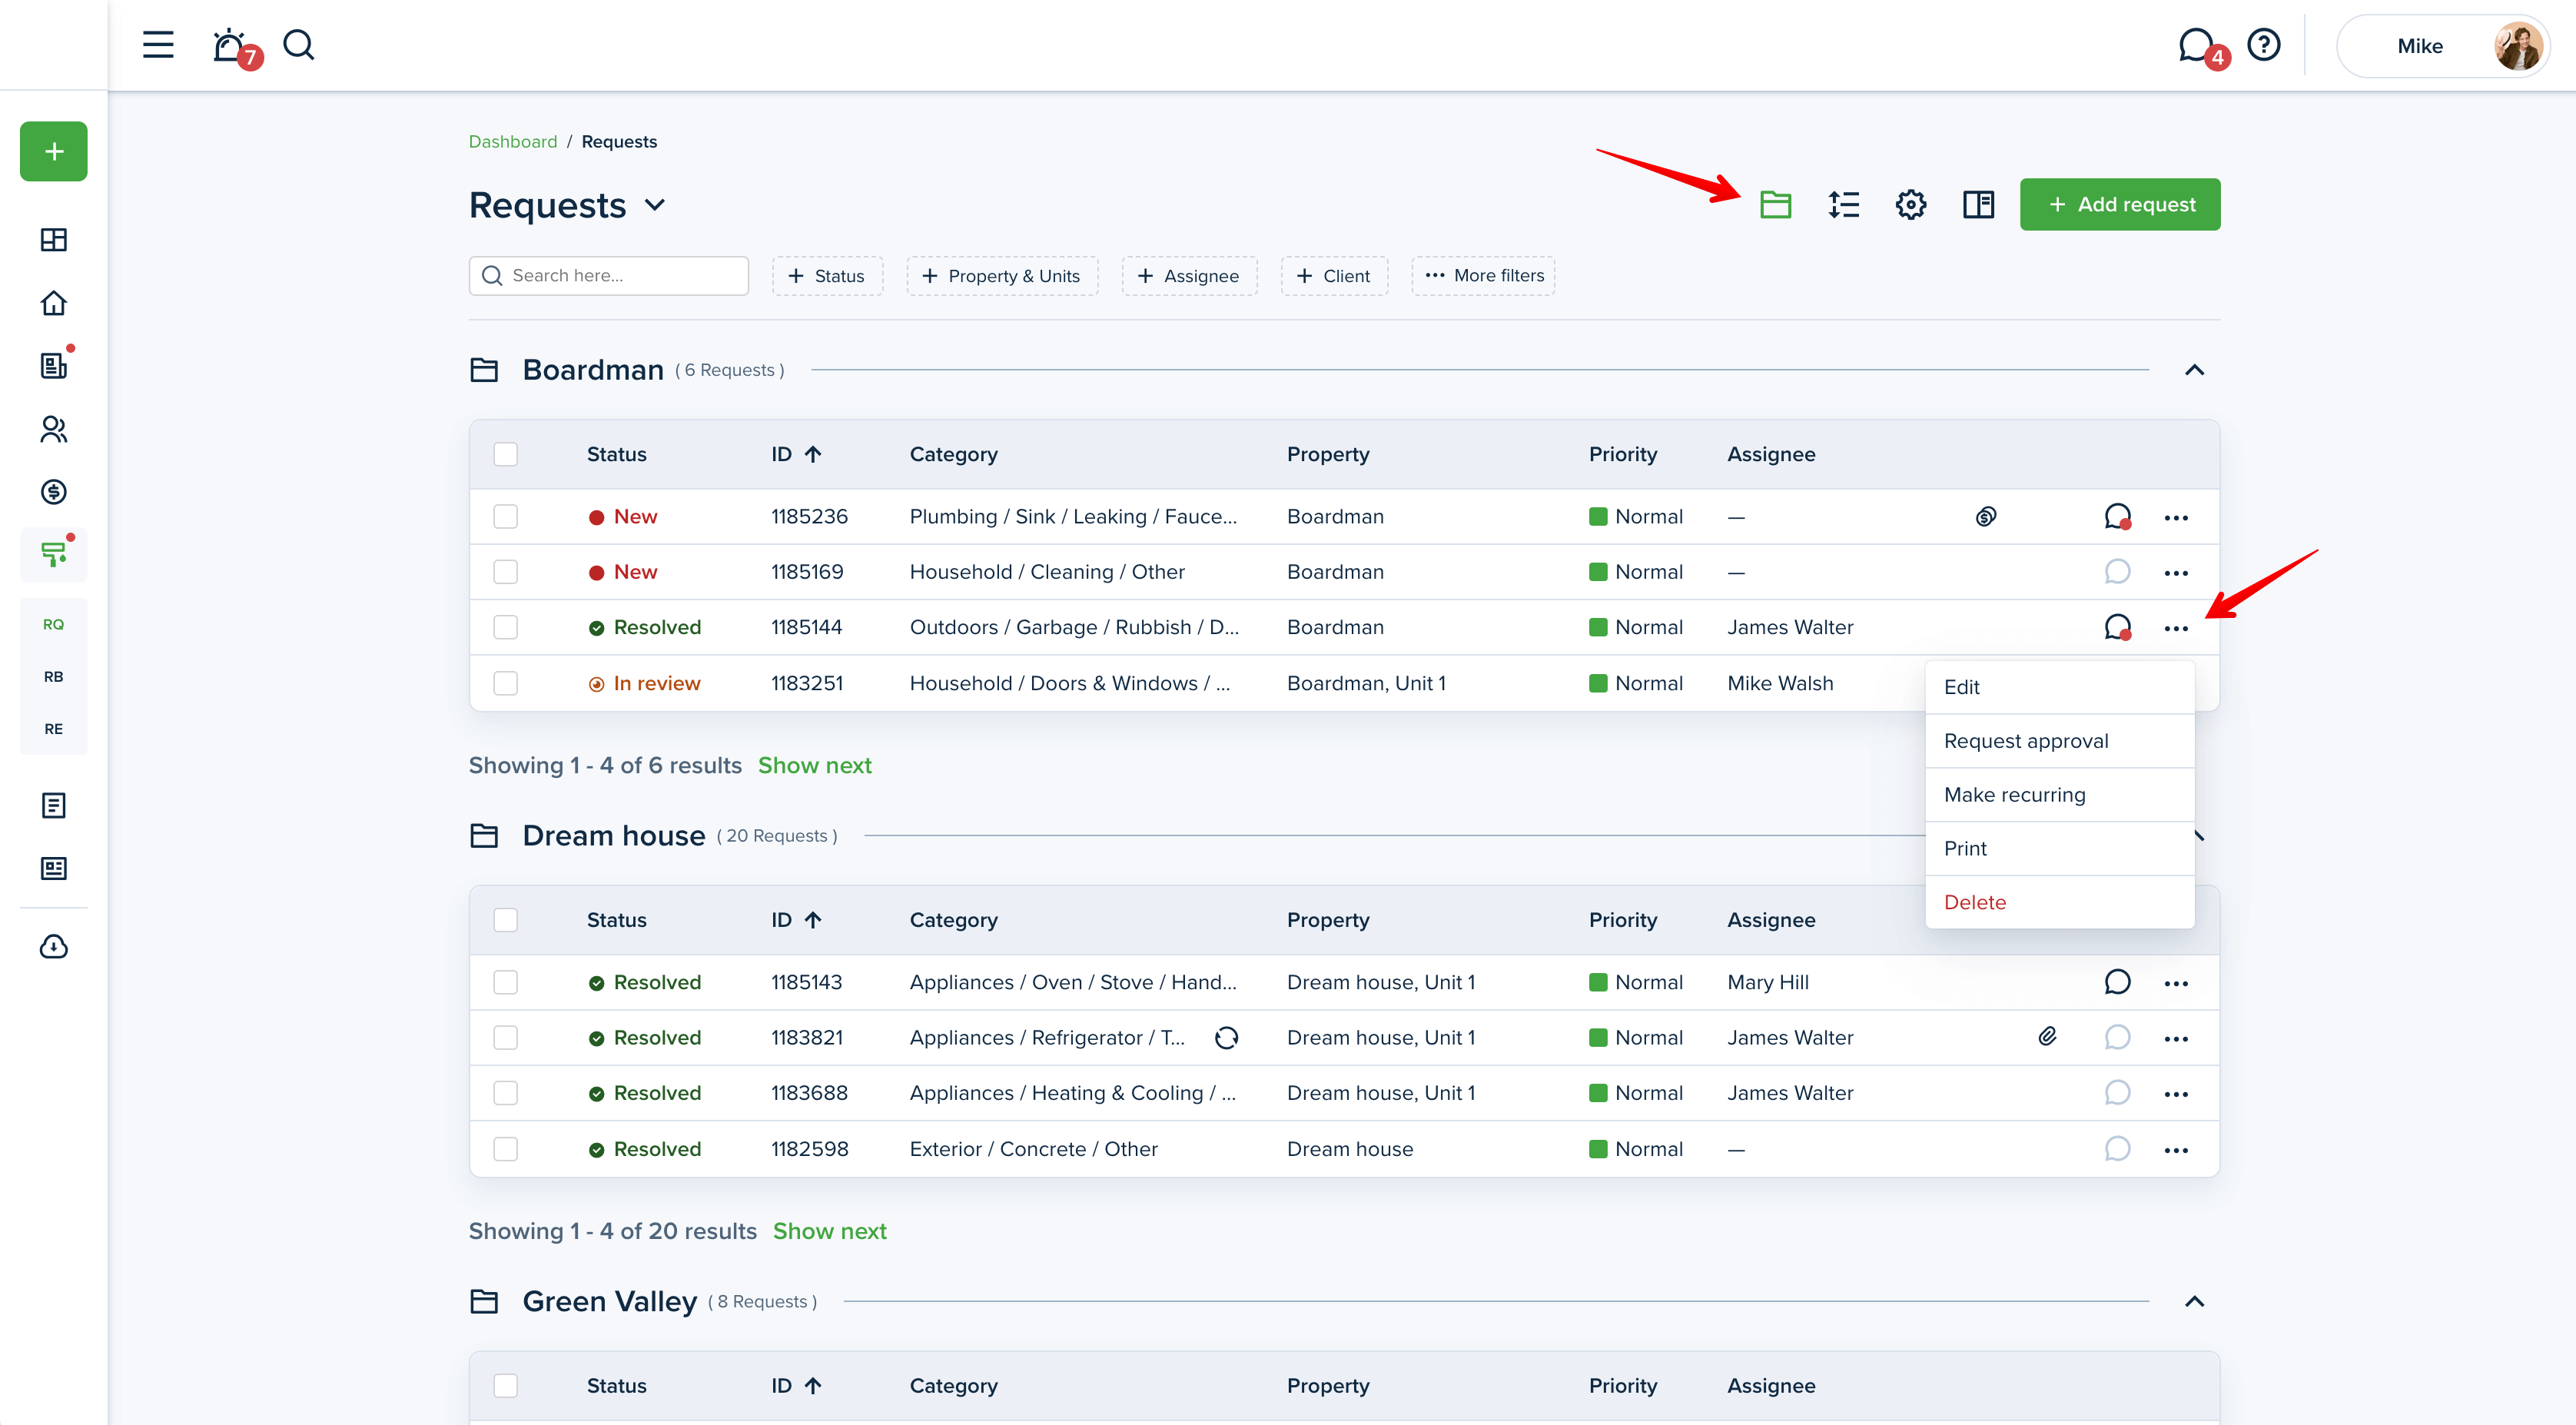
Task: Select checkbox for request 1185169
Action: [506, 572]
